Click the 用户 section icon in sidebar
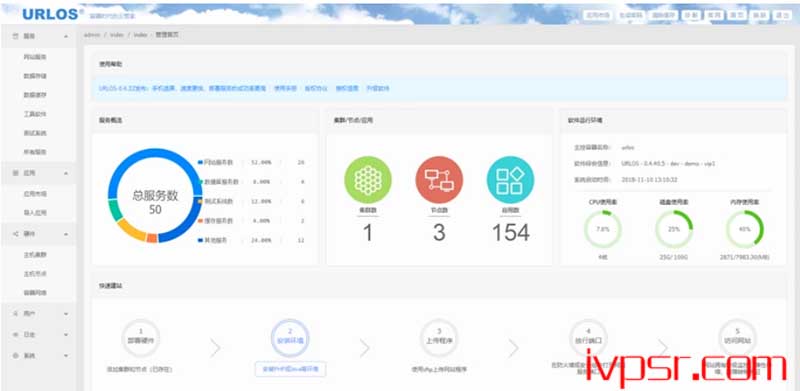The image size is (800, 391). 15,313
